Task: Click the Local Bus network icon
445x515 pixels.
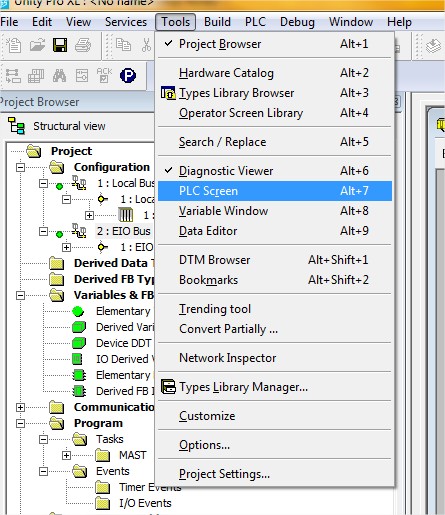Action: coord(79,183)
